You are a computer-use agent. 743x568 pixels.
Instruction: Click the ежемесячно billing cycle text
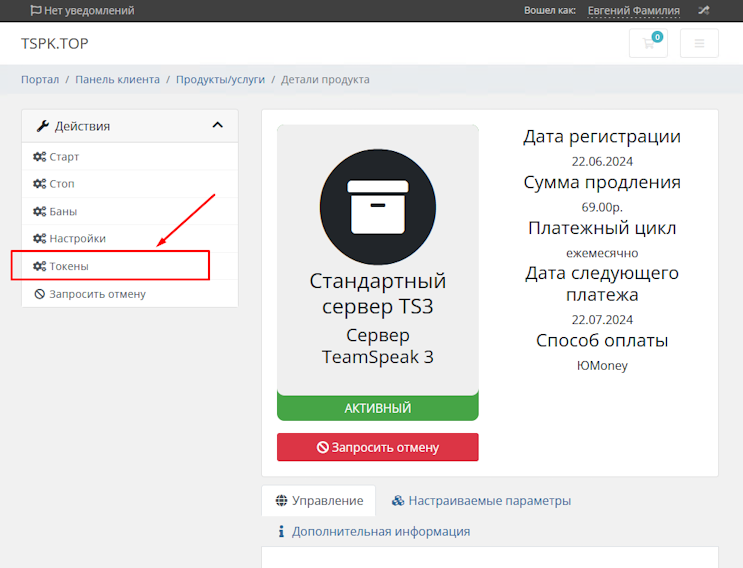pos(602,253)
